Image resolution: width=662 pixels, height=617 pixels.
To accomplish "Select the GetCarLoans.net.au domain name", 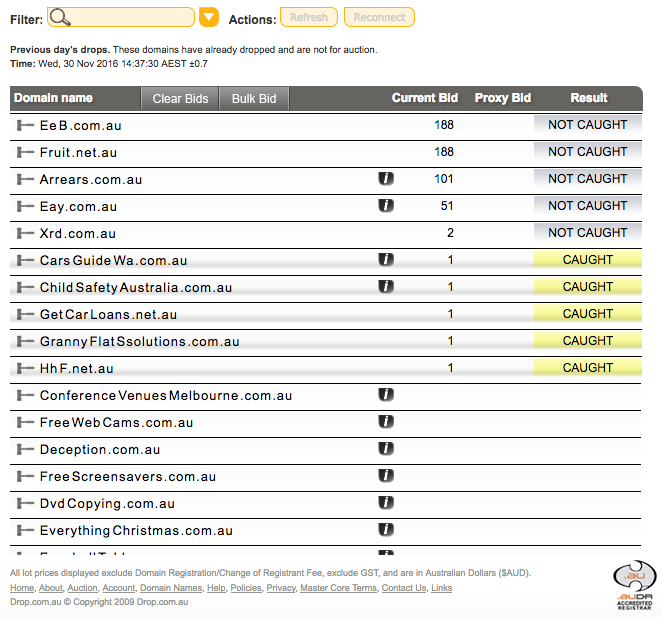I will pyautogui.click(x=109, y=315).
